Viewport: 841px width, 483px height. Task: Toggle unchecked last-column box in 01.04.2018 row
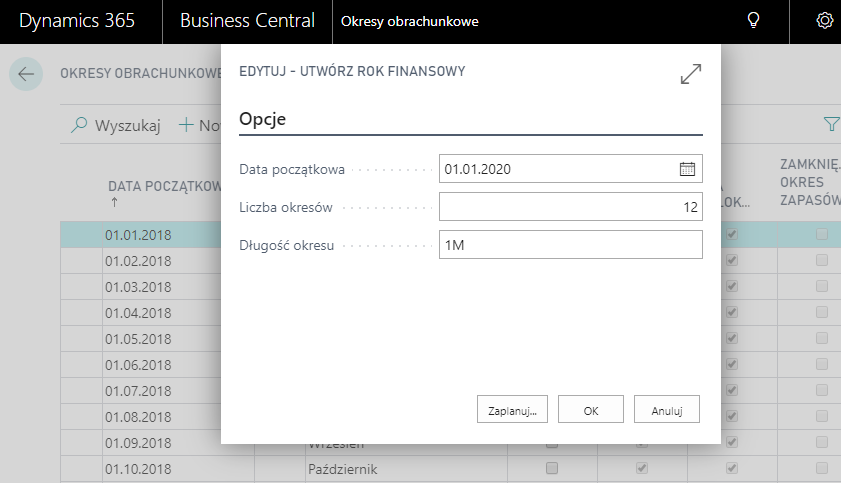[822, 312]
